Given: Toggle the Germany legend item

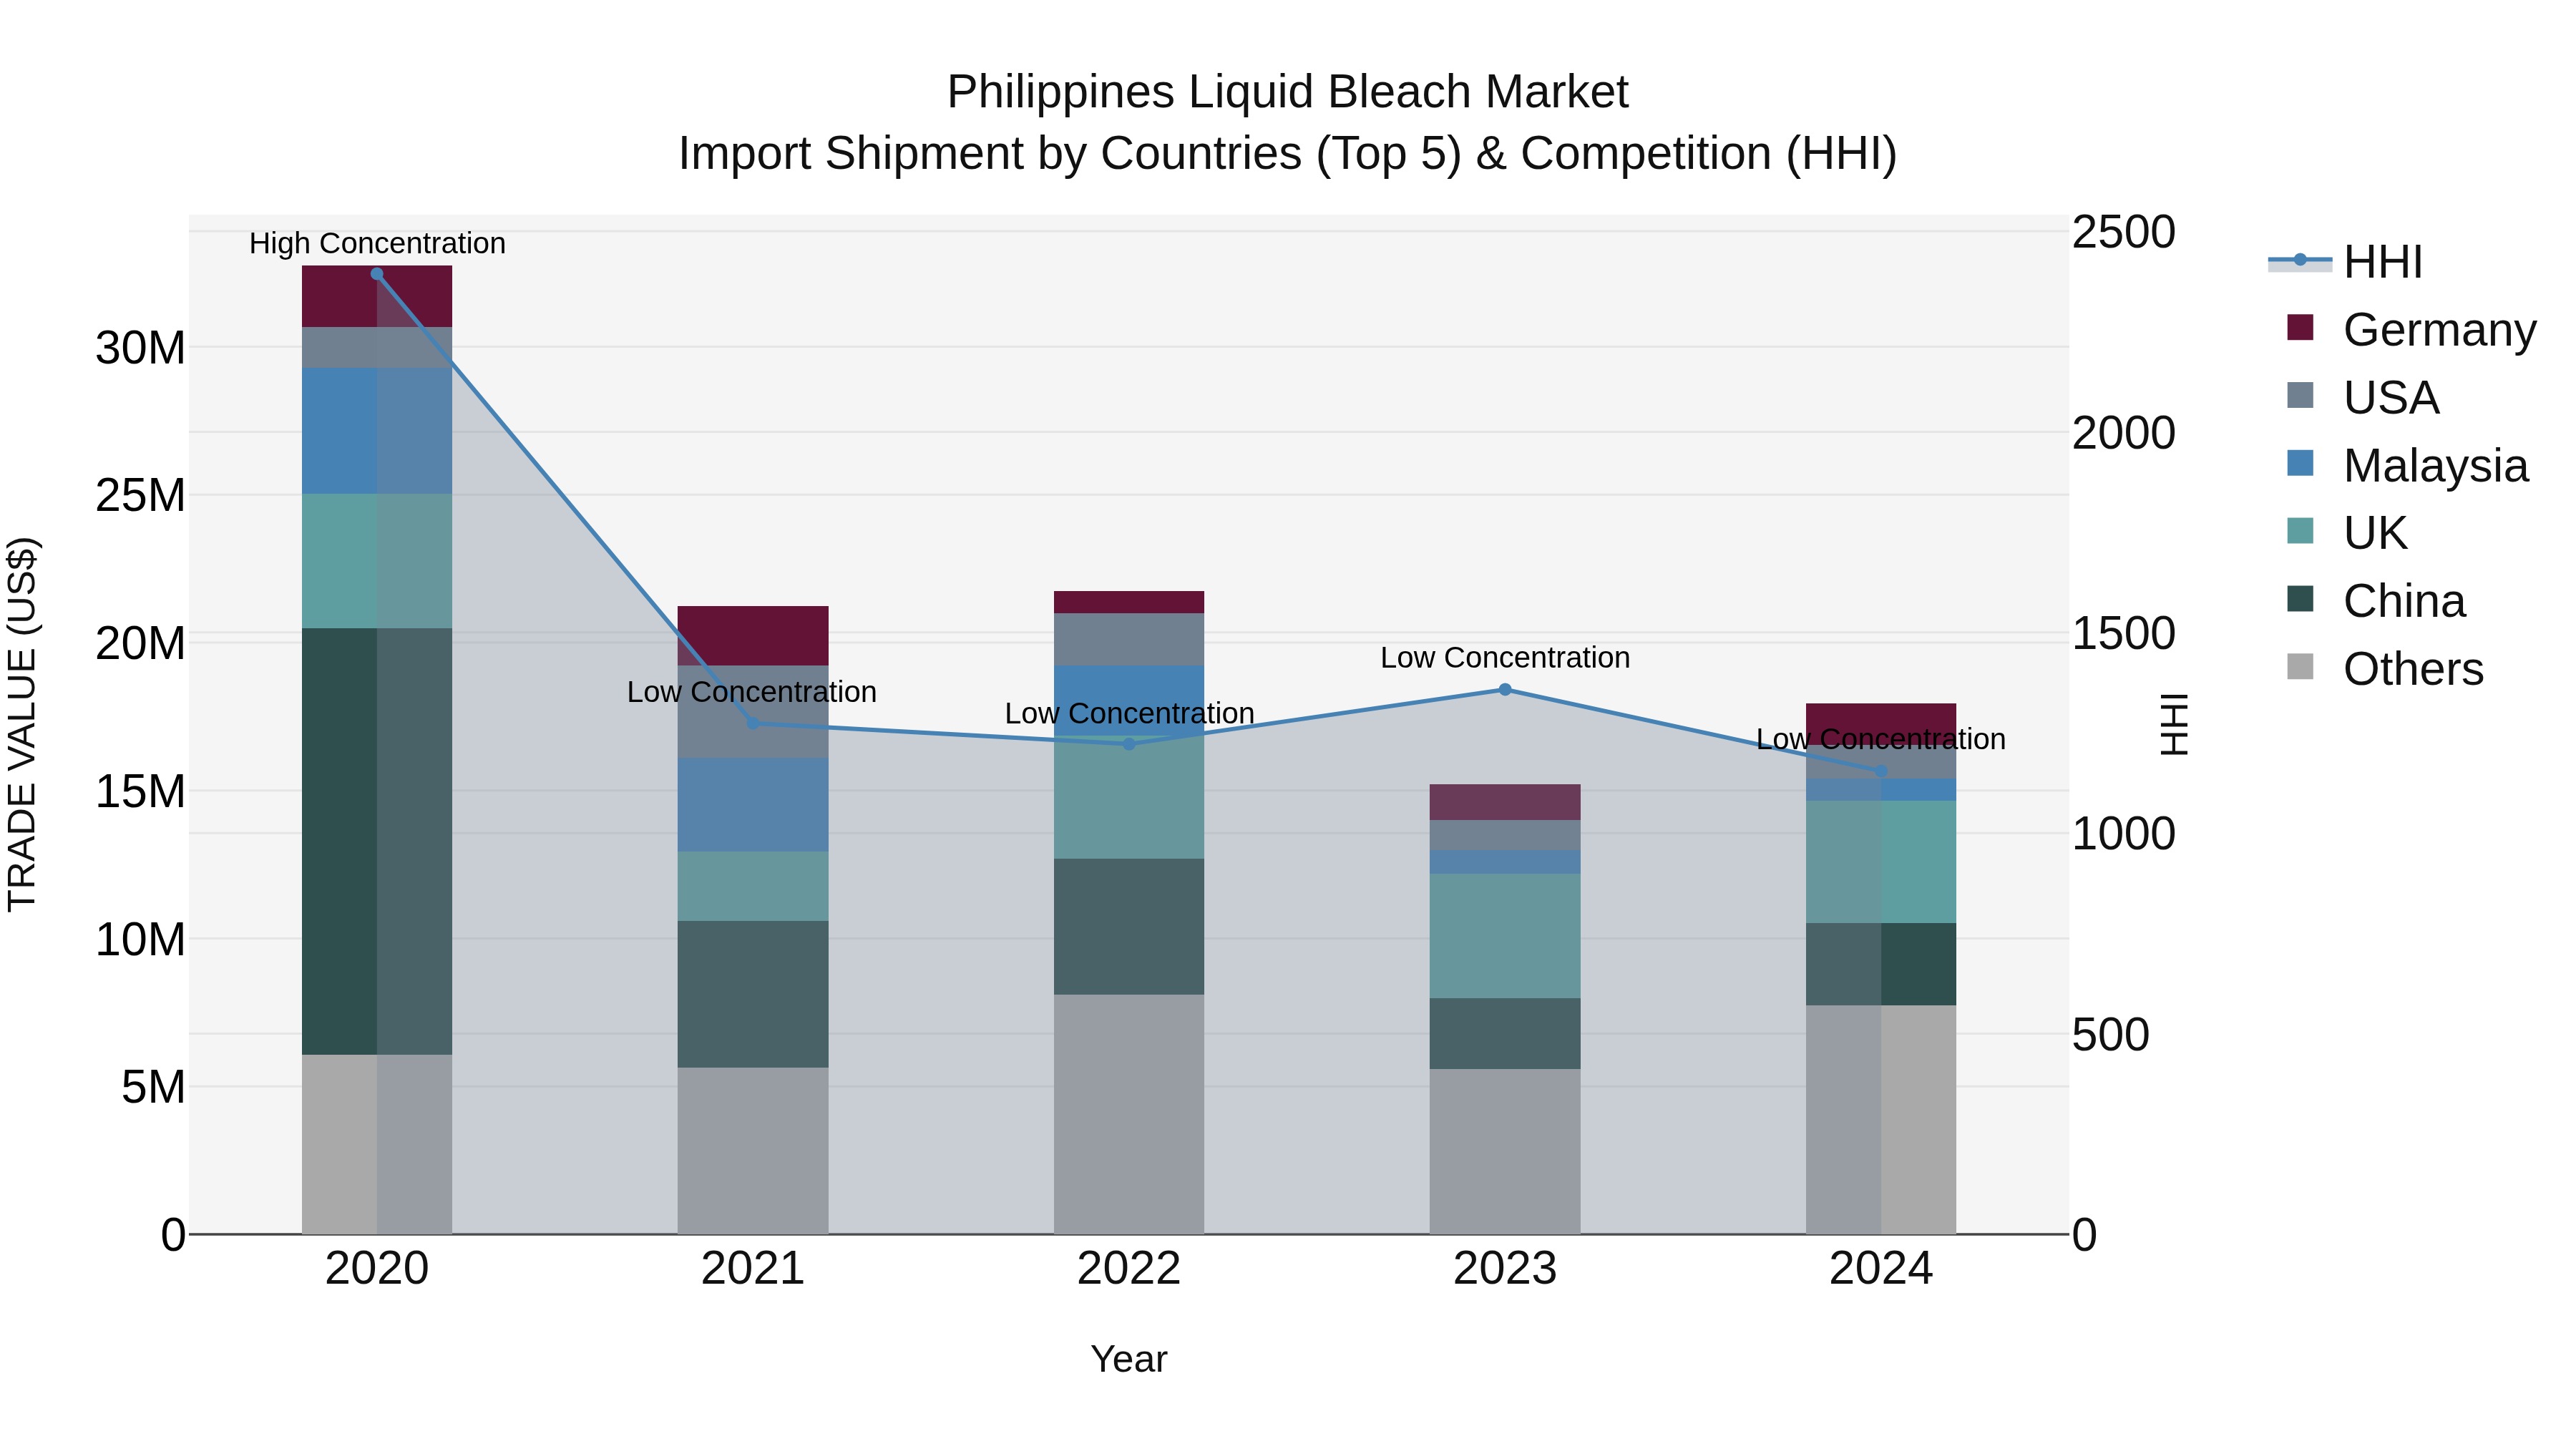Looking at the screenshot, I should (x=2412, y=329).
